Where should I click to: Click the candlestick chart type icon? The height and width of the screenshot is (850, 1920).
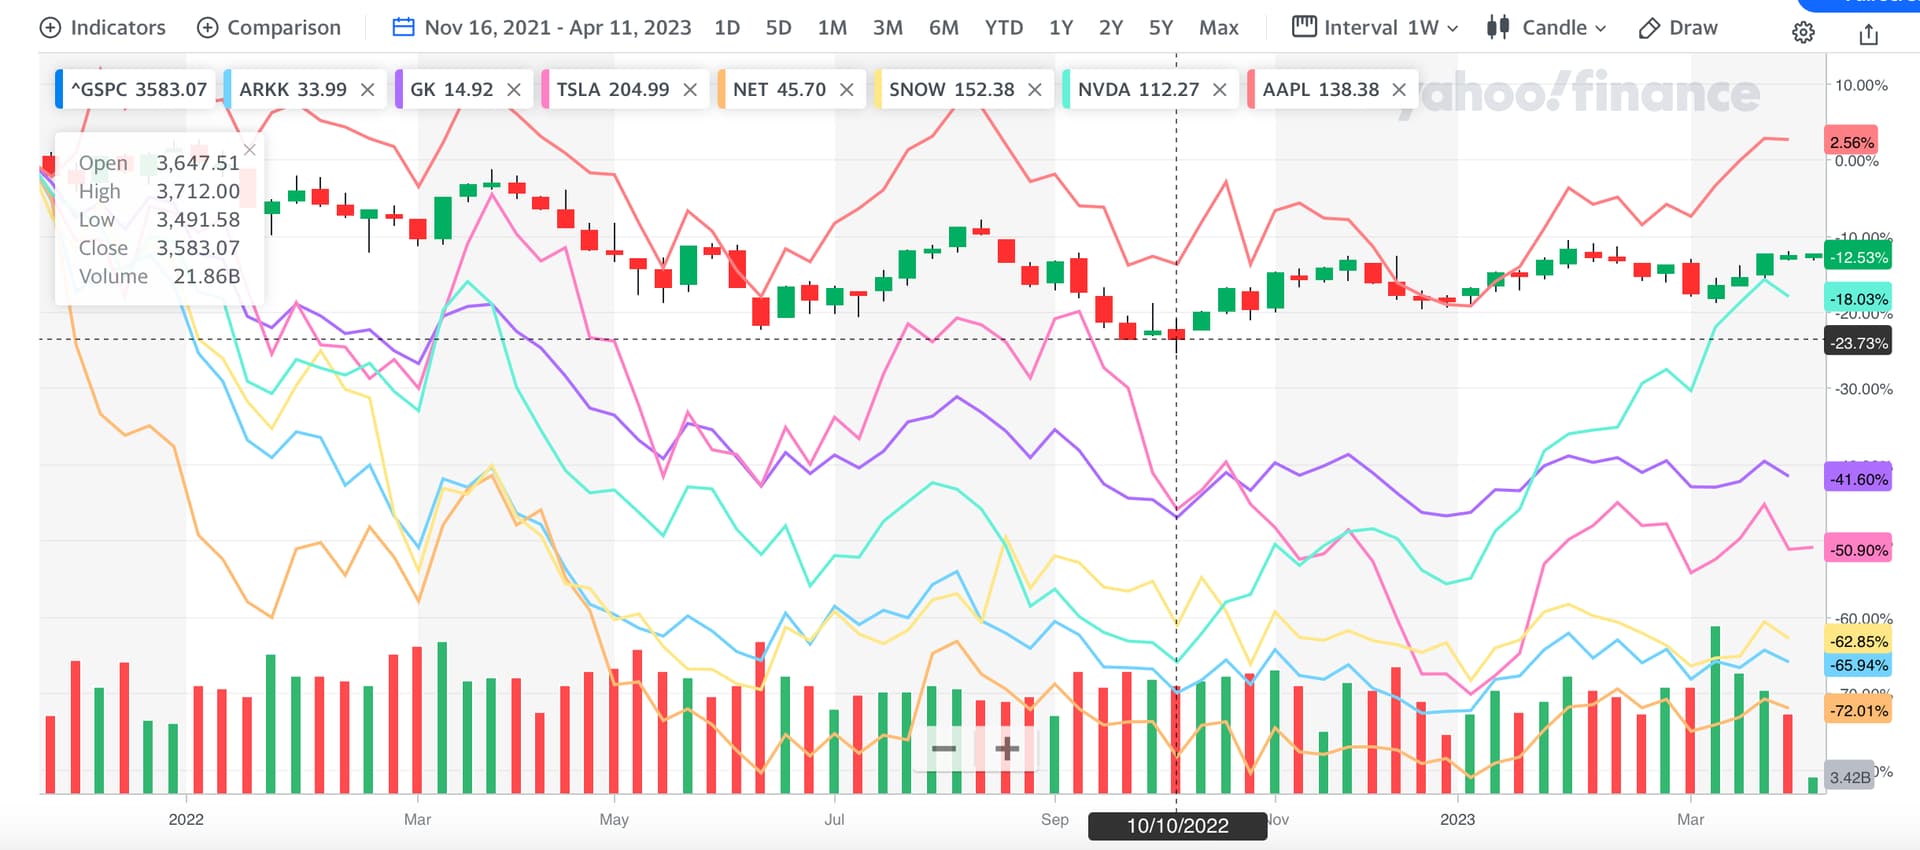[x=1497, y=27]
